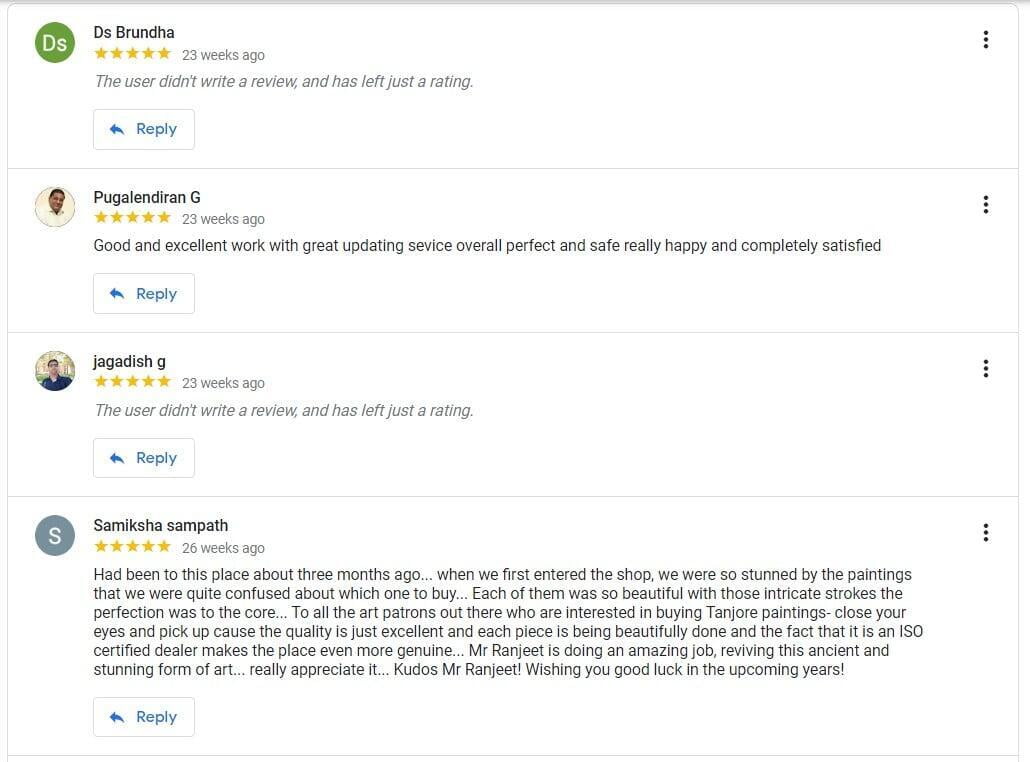
Task: Reply to Ds Brundha's rating
Action: (144, 129)
